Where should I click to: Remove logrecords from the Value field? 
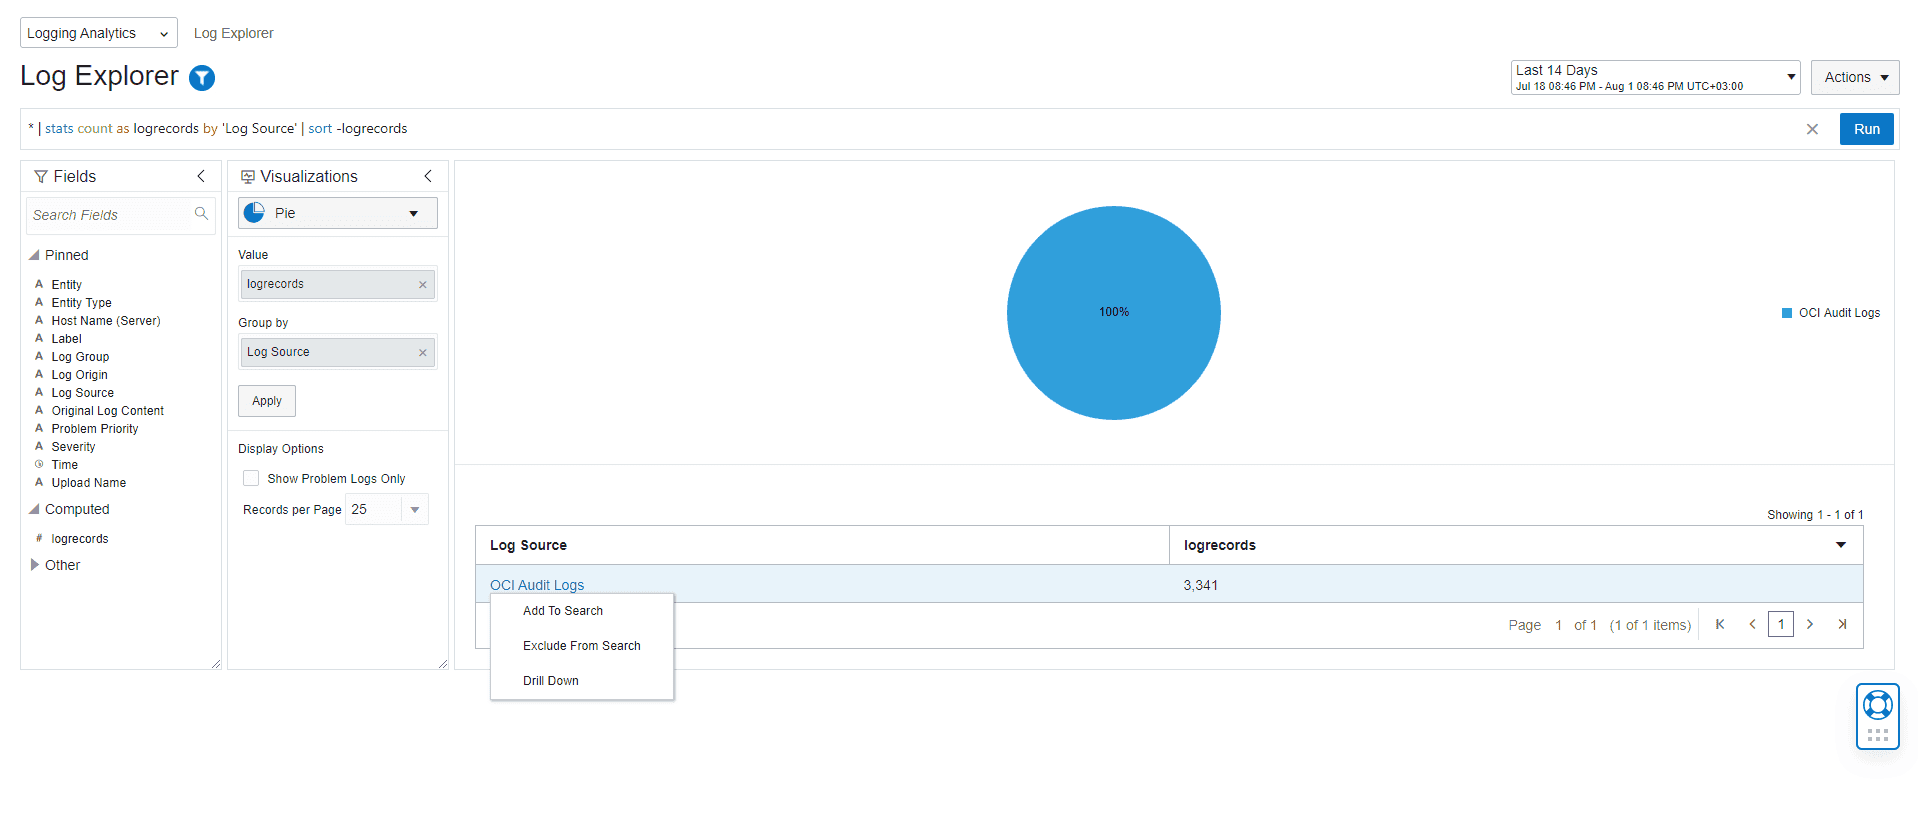point(423,285)
